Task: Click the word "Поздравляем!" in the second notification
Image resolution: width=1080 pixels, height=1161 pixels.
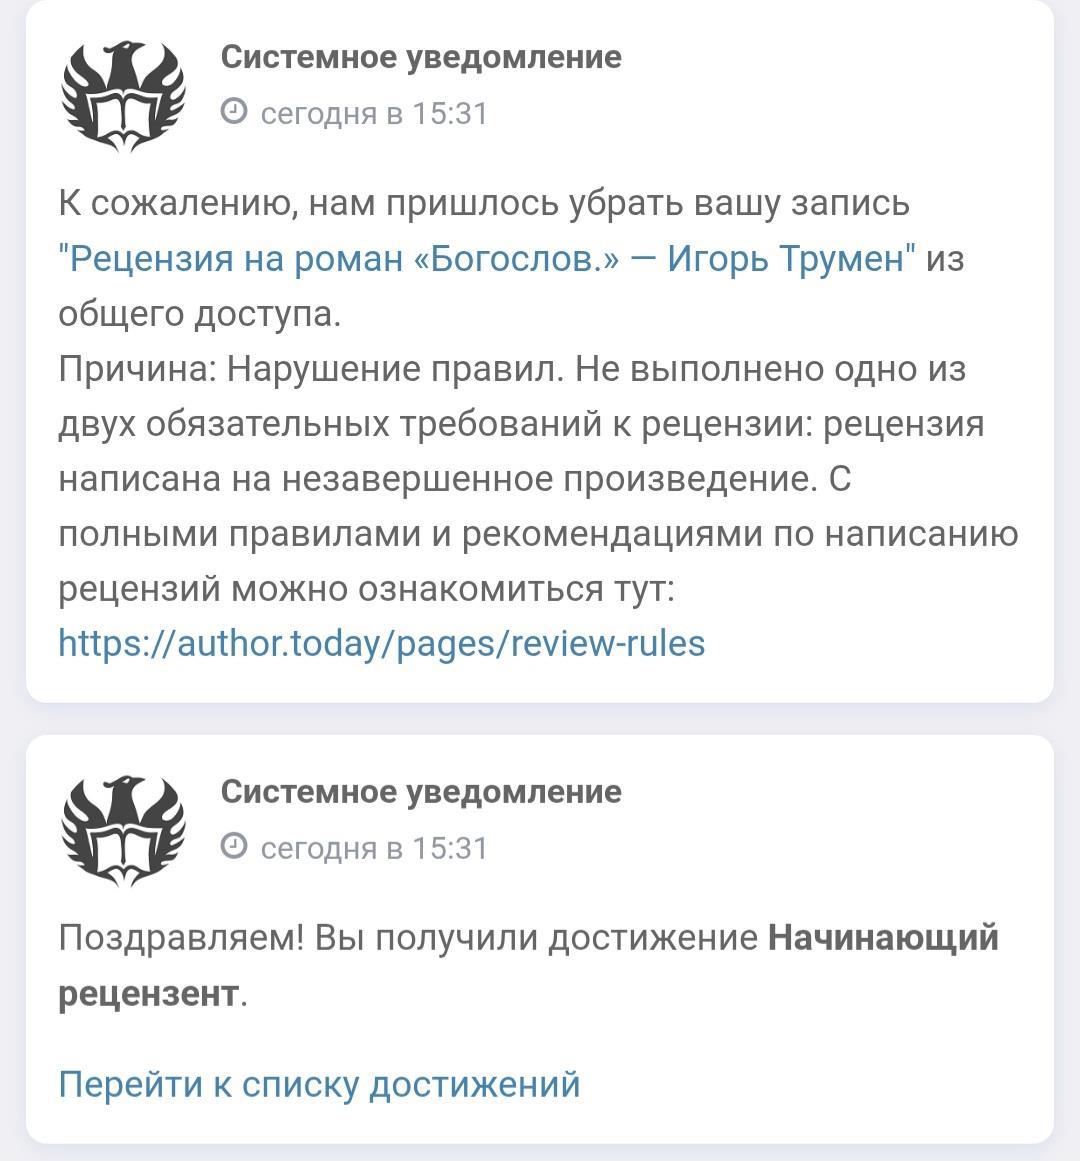Action: click(181, 939)
